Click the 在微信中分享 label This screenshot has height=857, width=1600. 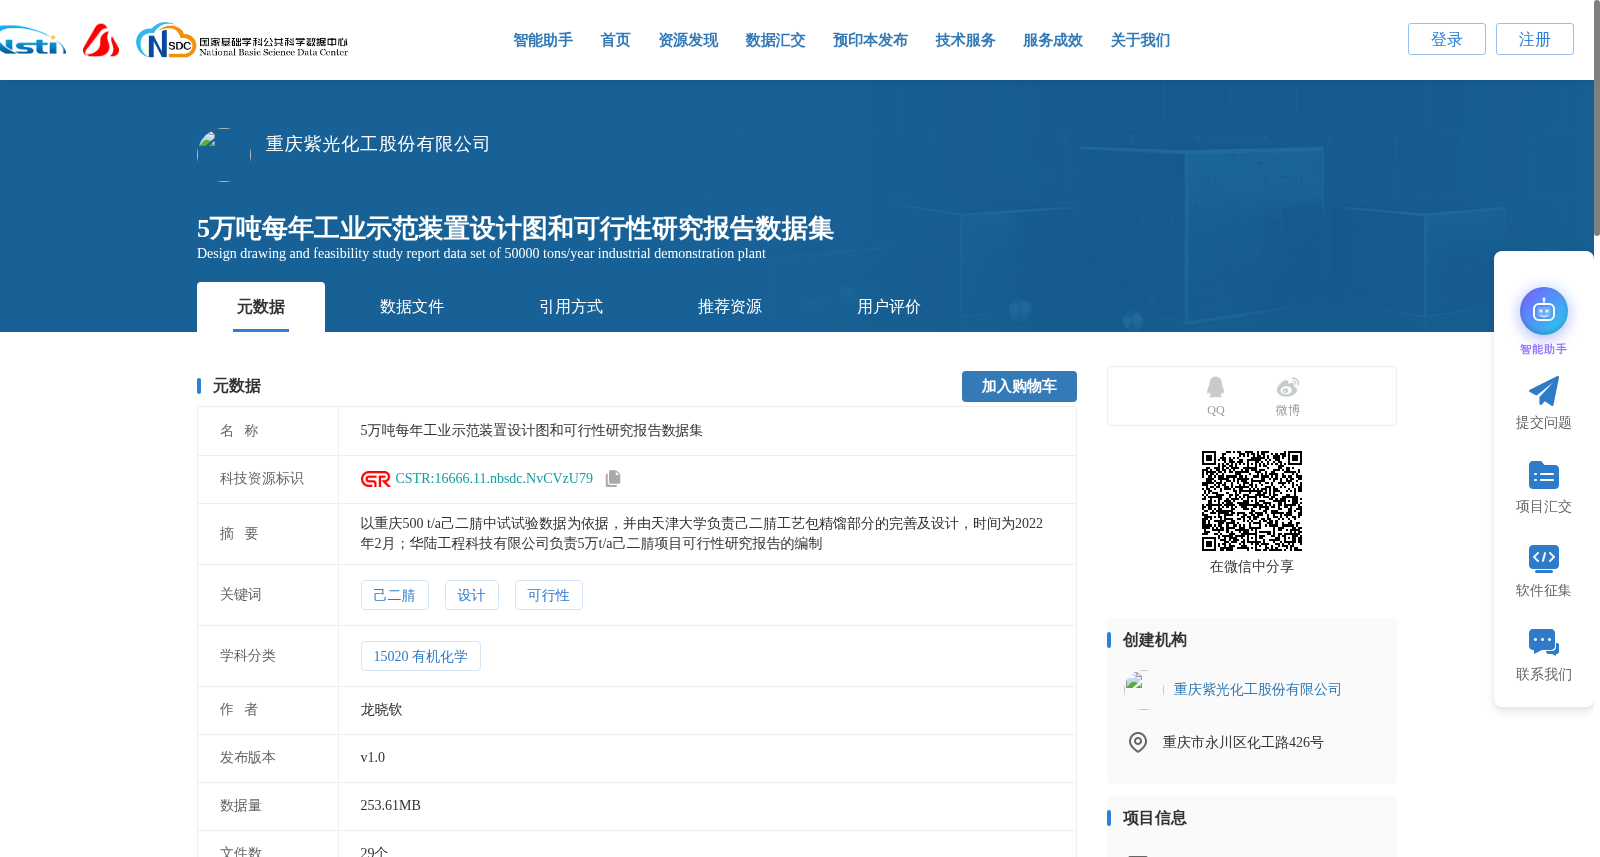tap(1251, 567)
